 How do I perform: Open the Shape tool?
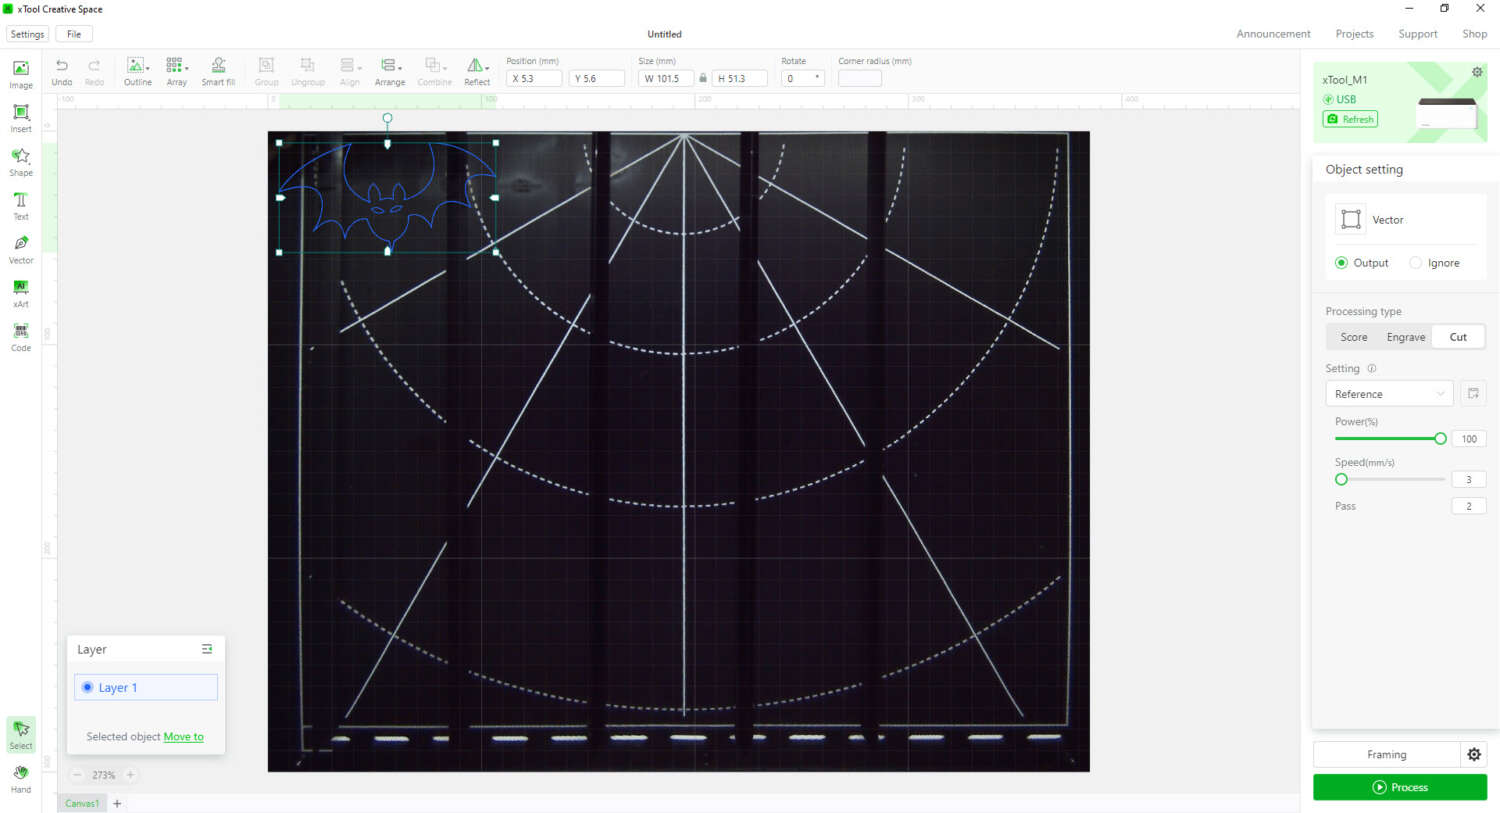(20, 160)
